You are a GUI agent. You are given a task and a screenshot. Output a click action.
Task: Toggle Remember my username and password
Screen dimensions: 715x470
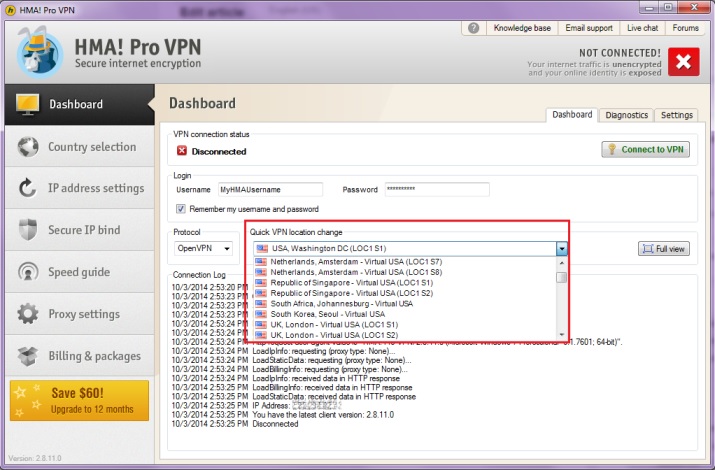point(181,209)
